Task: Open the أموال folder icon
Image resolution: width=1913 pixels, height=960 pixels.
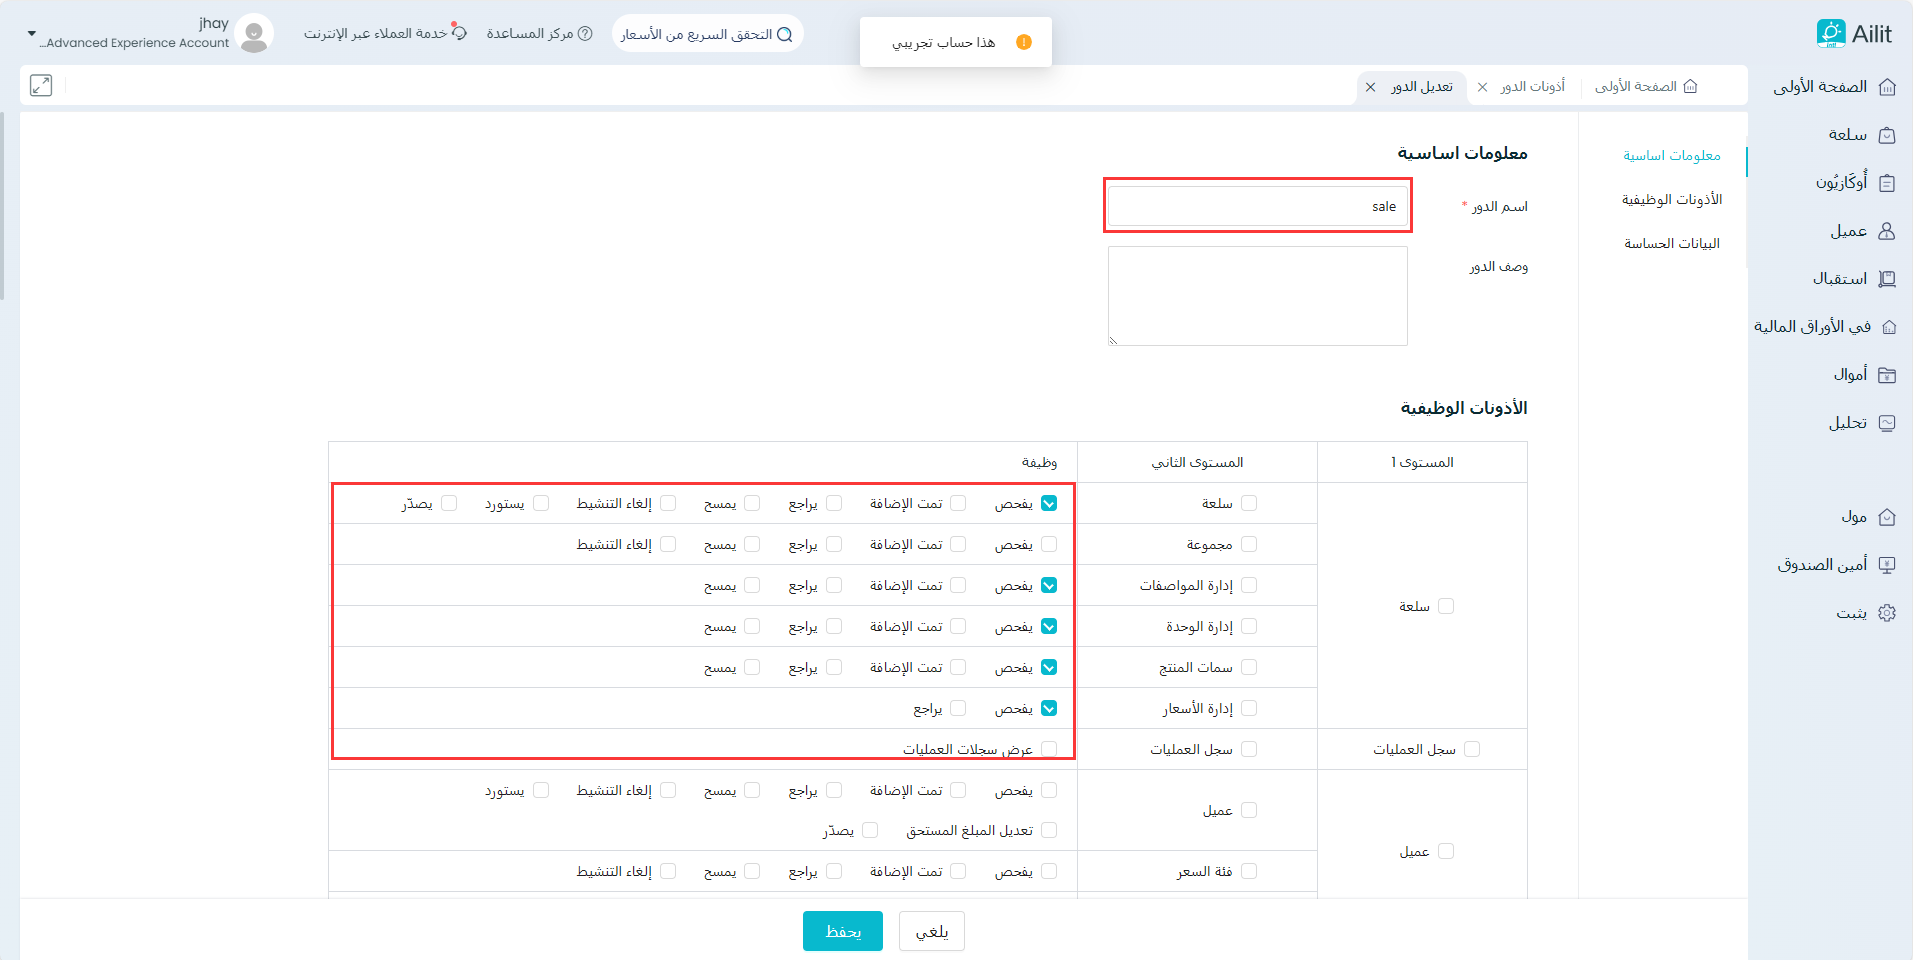Action: 1887,375
